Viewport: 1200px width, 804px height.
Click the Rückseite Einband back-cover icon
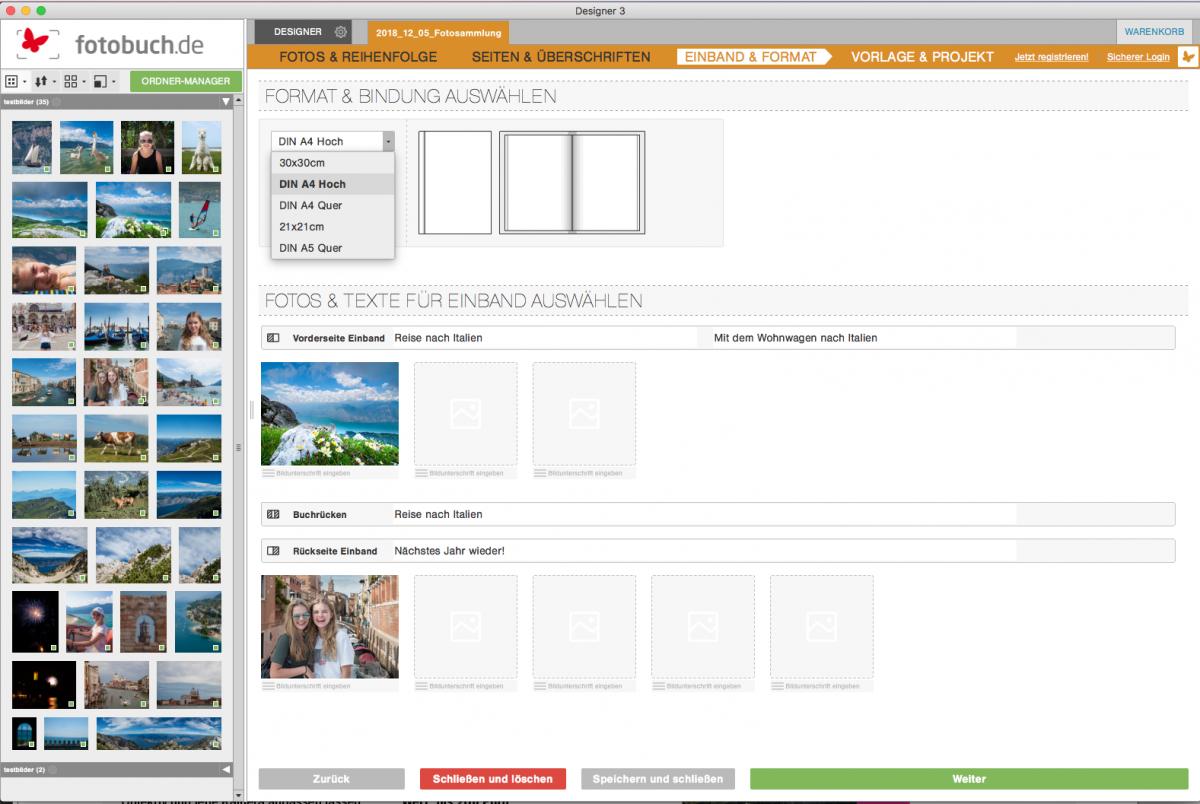[274, 551]
